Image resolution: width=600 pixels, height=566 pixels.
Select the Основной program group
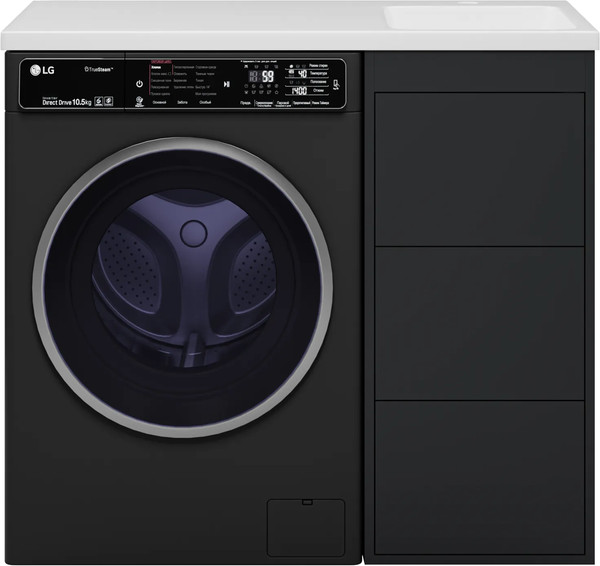[x=160, y=103]
